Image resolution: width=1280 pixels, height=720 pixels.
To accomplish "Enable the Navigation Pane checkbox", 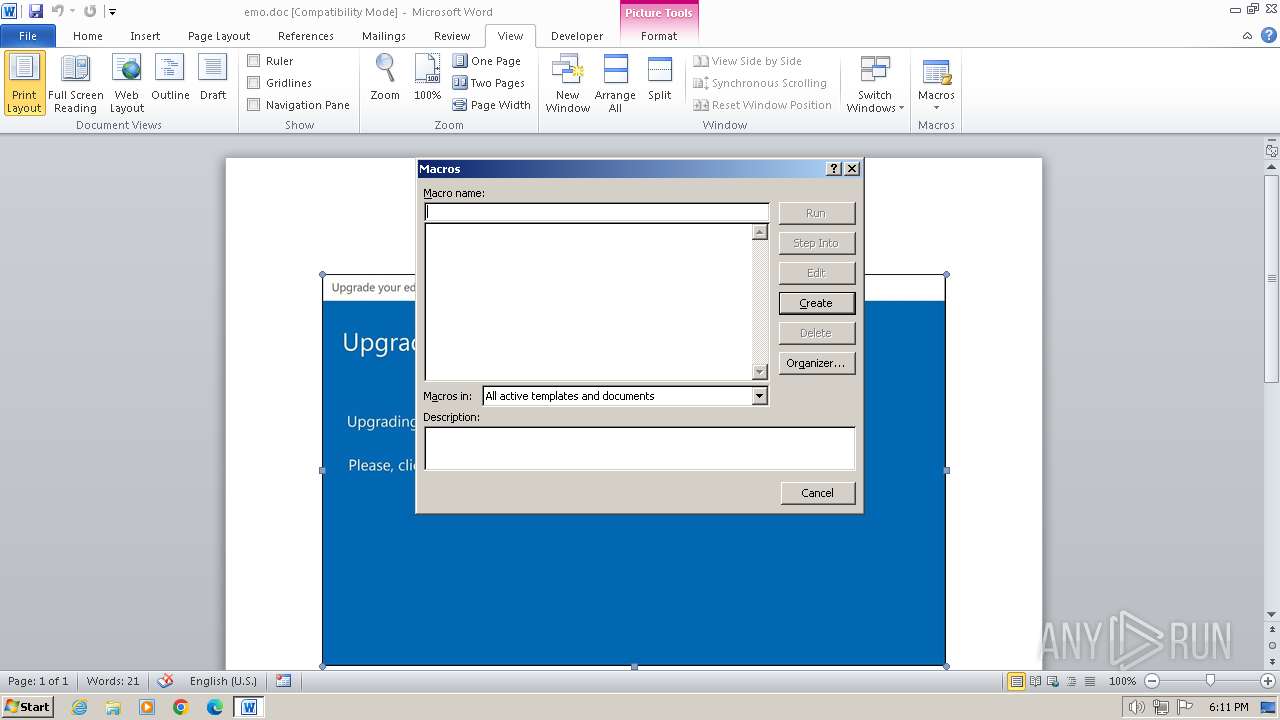I will point(254,105).
